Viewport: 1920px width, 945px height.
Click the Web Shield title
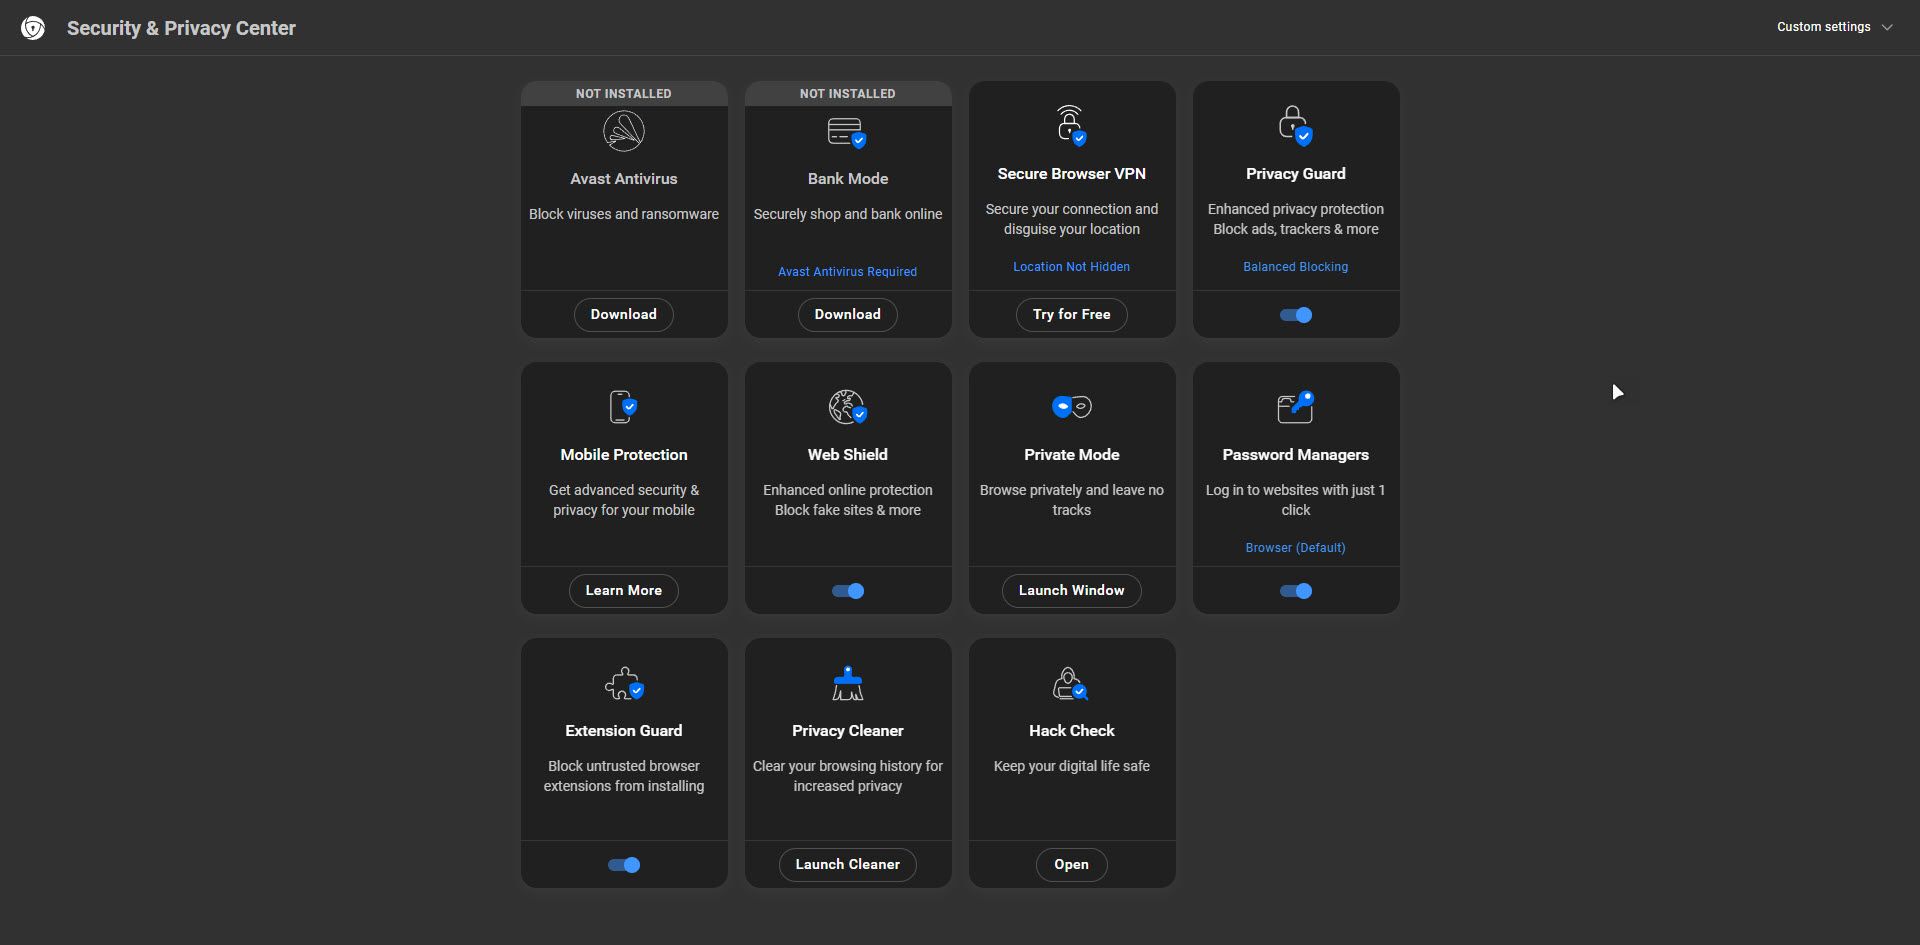click(x=848, y=455)
